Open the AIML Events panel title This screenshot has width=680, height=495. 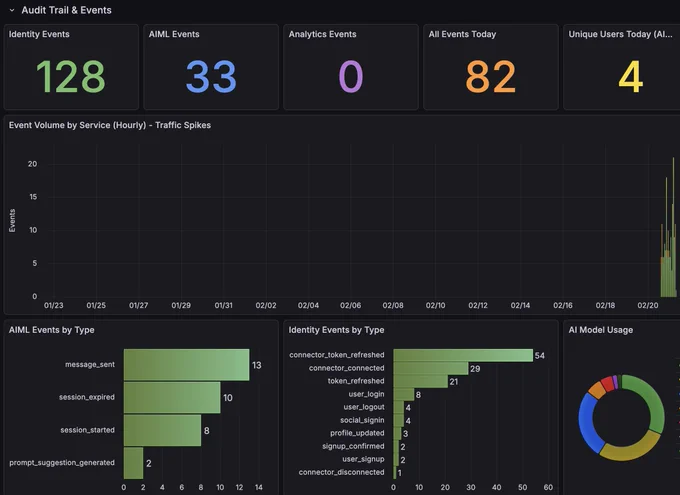click(174, 34)
